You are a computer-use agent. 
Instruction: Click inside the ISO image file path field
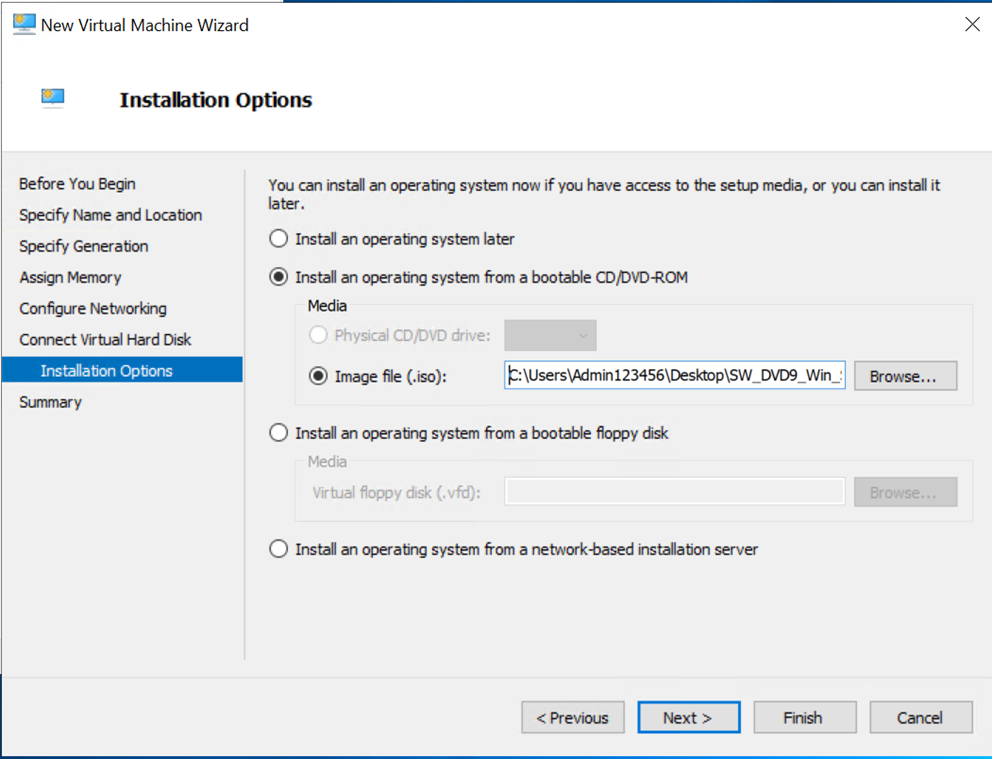(673, 376)
